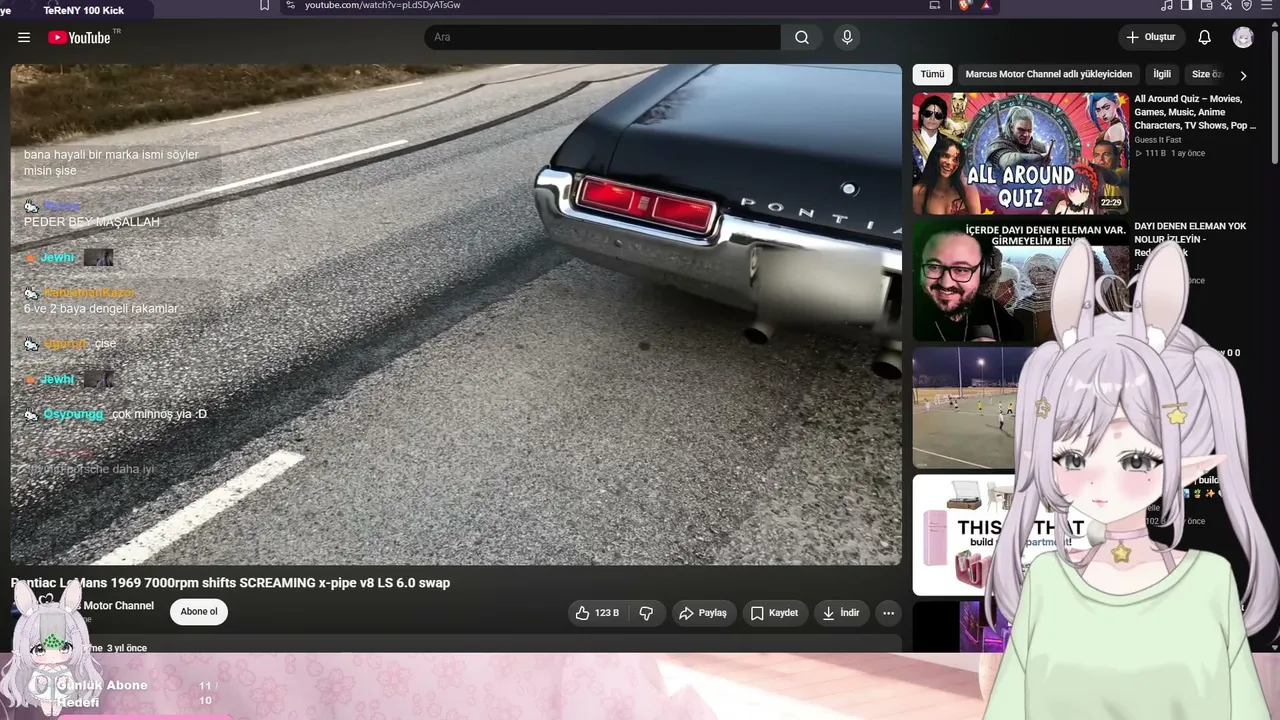Image resolution: width=1280 pixels, height=720 pixels.
Task: Open the YouTube guide hamburger menu
Action: coord(24,37)
